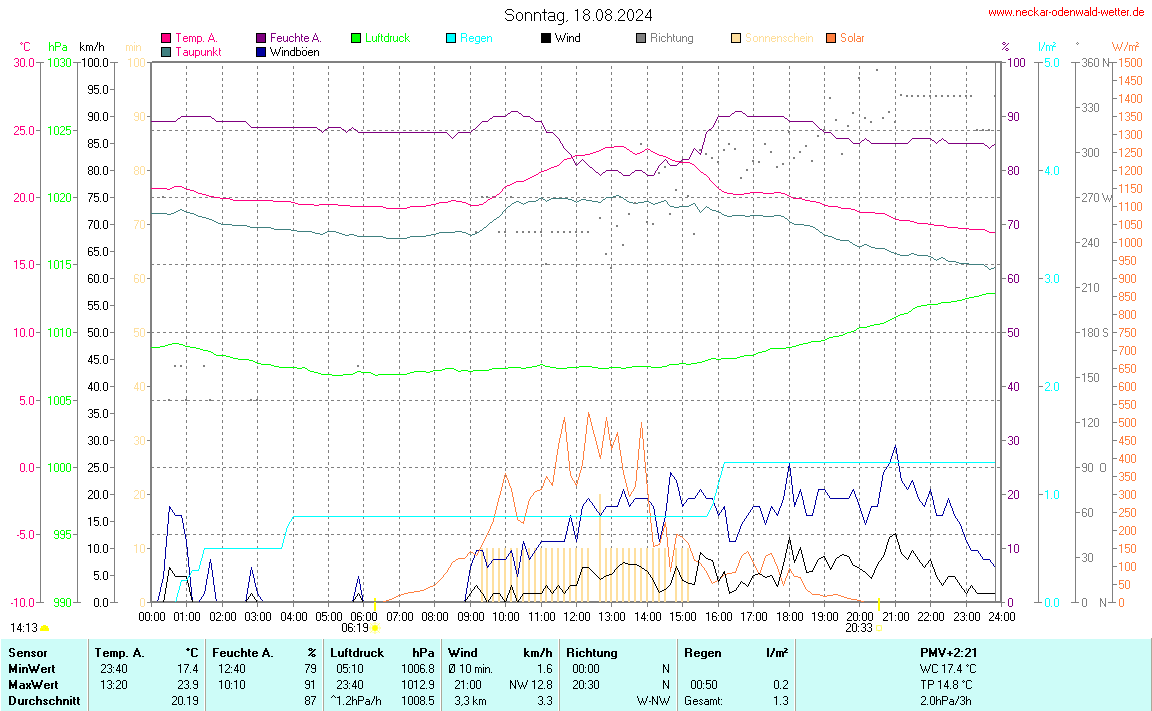Click the green Luftdruck legend square

[356, 38]
